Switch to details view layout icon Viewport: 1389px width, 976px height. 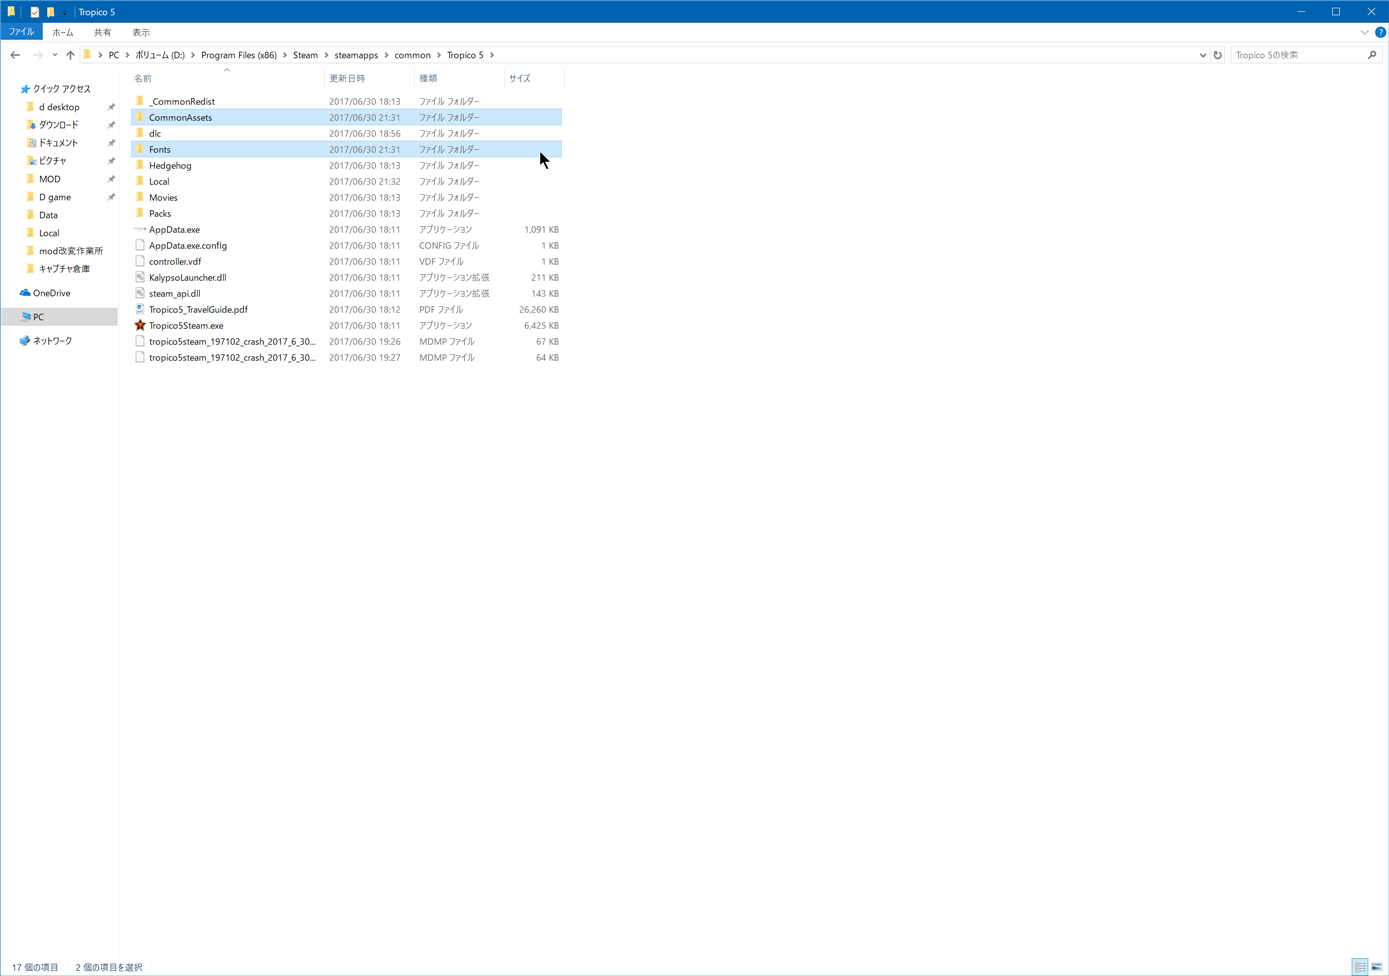(x=1360, y=967)
